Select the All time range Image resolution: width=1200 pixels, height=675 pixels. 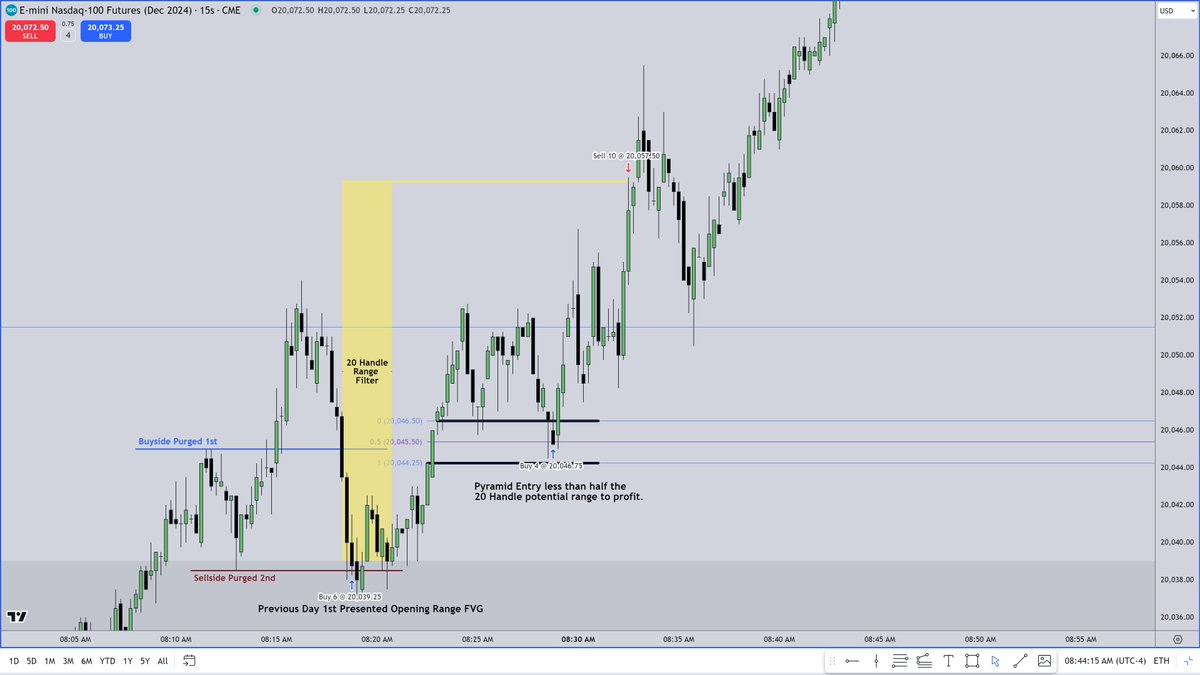coord(163,661)
